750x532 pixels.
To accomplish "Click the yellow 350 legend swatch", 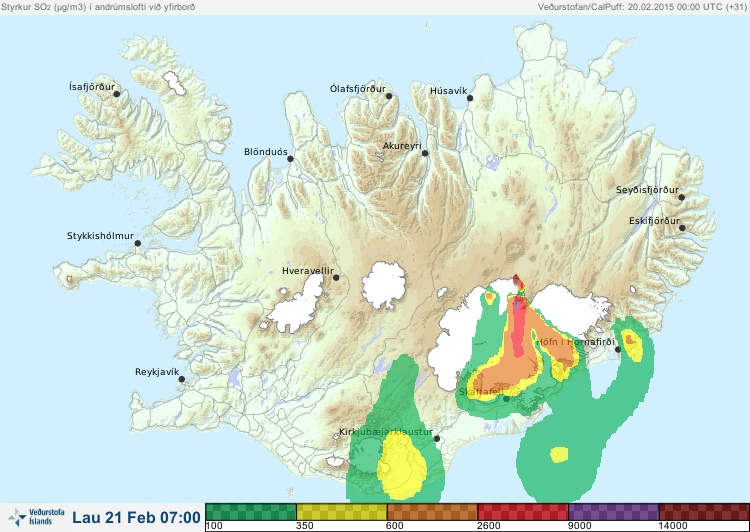I will tap(342, 512).
